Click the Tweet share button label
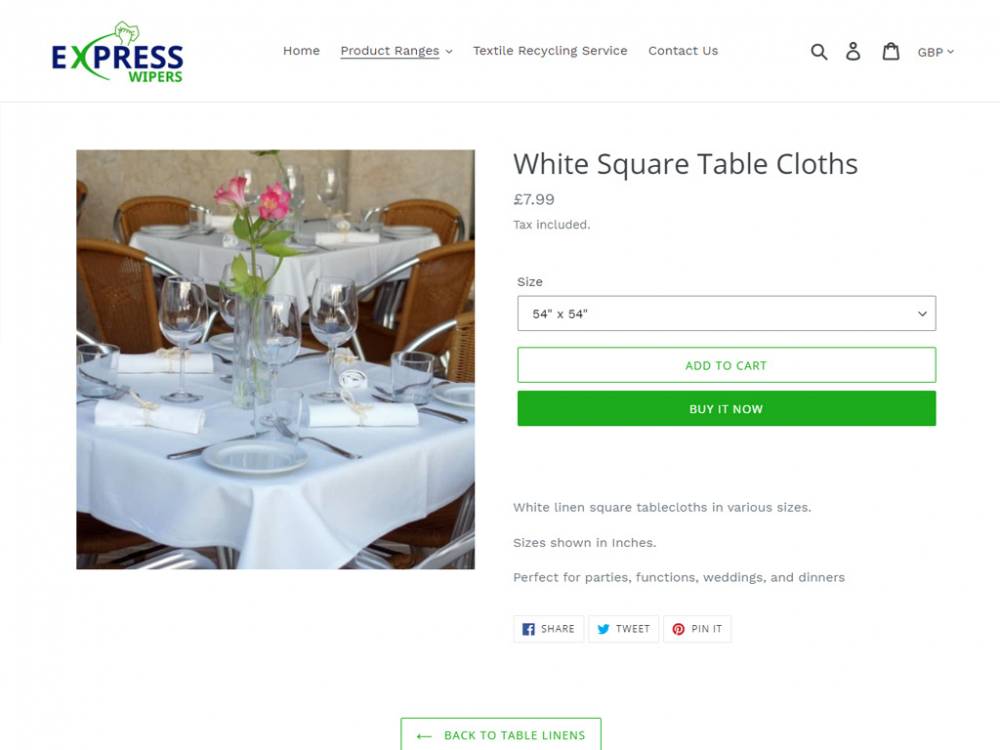This screenshot has width=1000, height=750. [633, 629]
